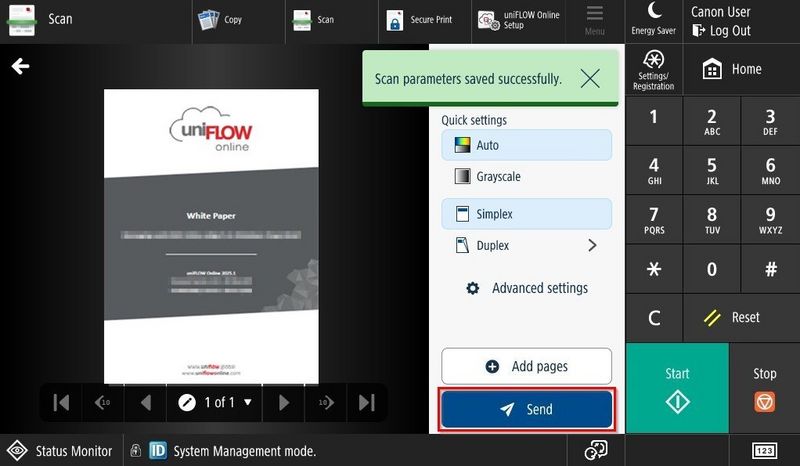Select the scanned document preview thumbnail

211,236
